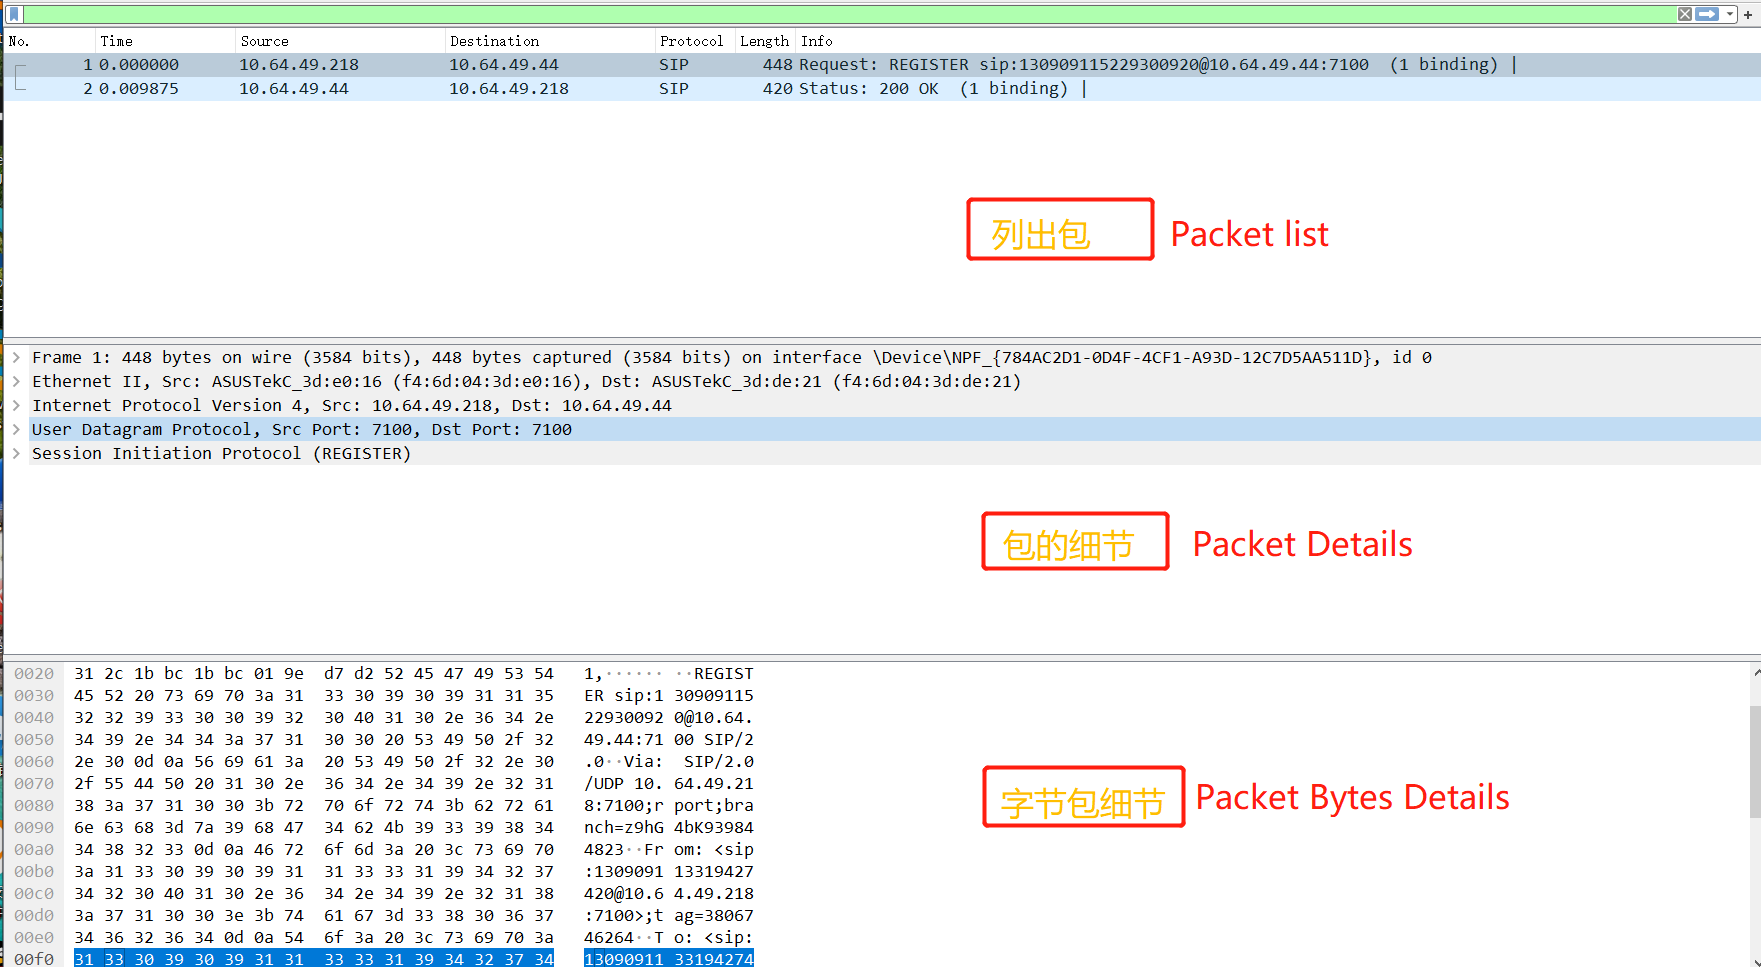
Task: Sort packets by the Protocol column header
Action: point(695,41)
